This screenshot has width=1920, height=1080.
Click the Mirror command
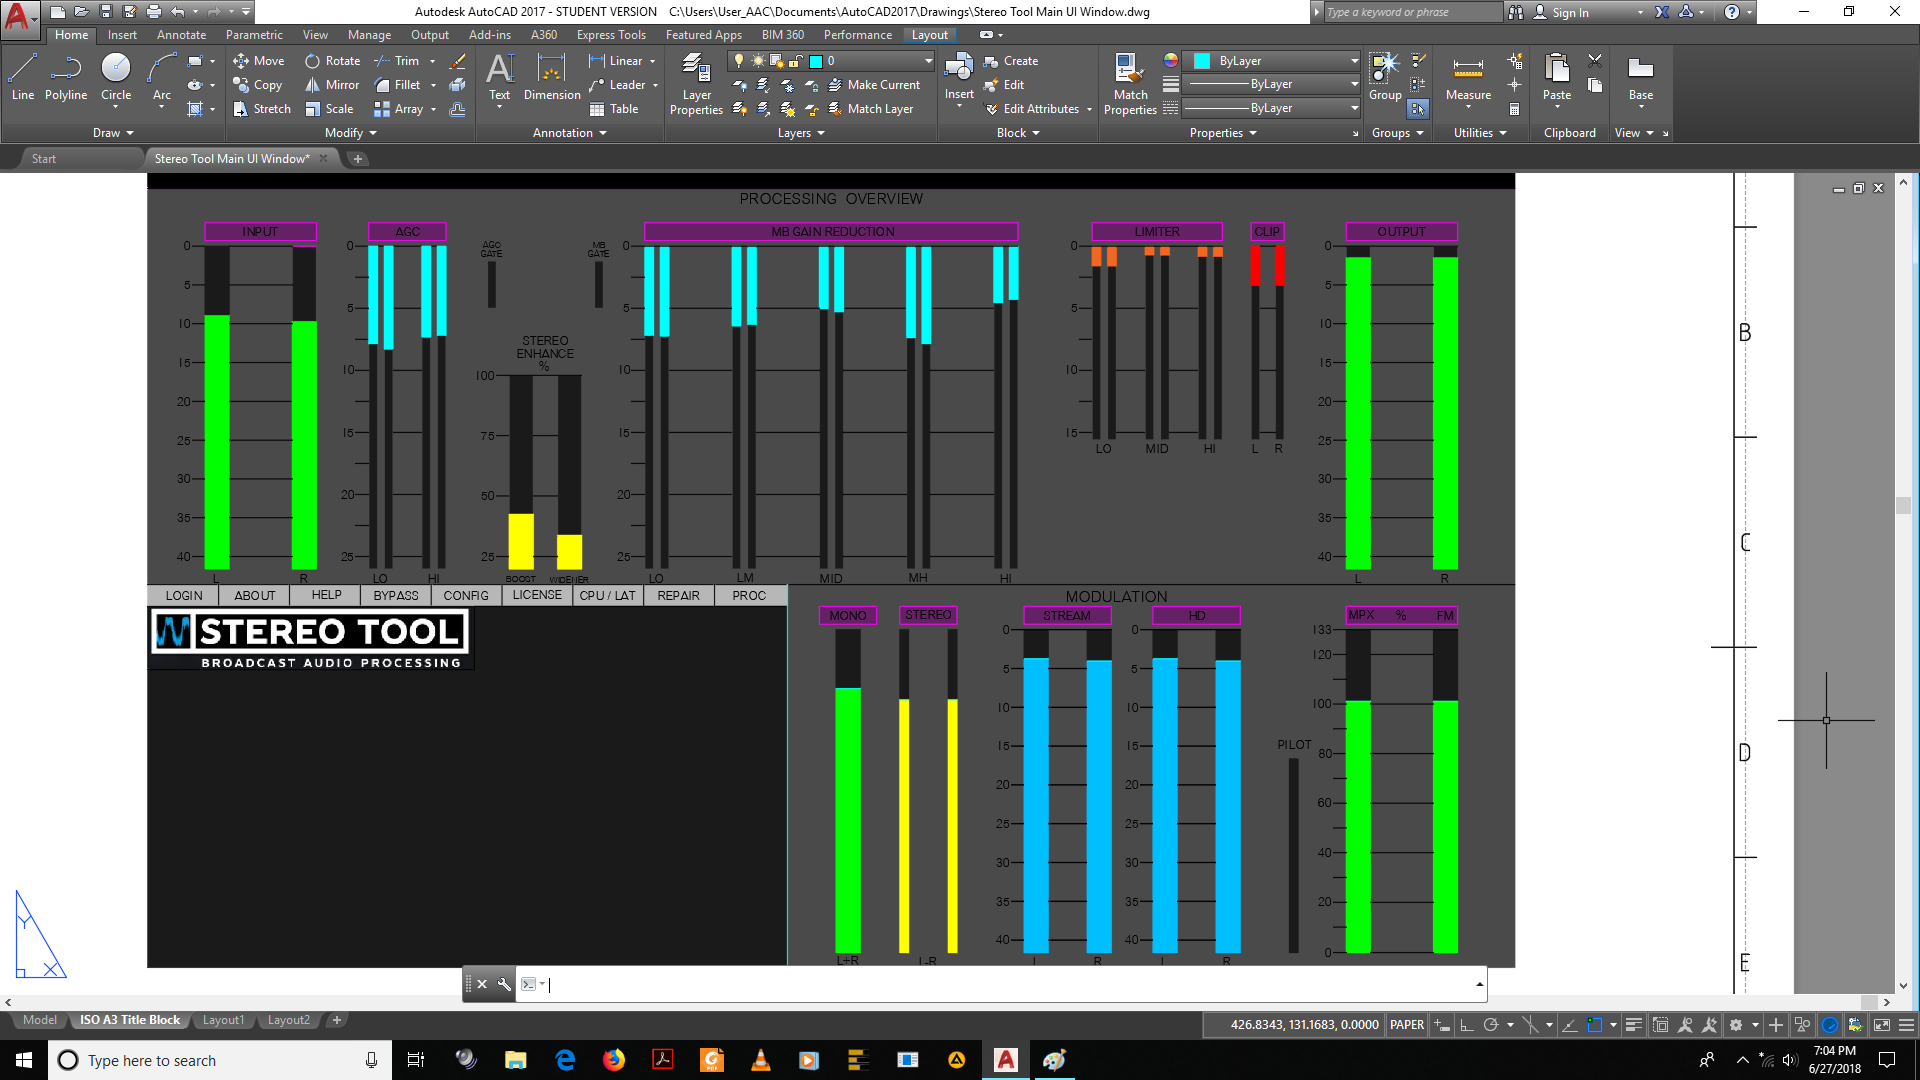(332, 85)
